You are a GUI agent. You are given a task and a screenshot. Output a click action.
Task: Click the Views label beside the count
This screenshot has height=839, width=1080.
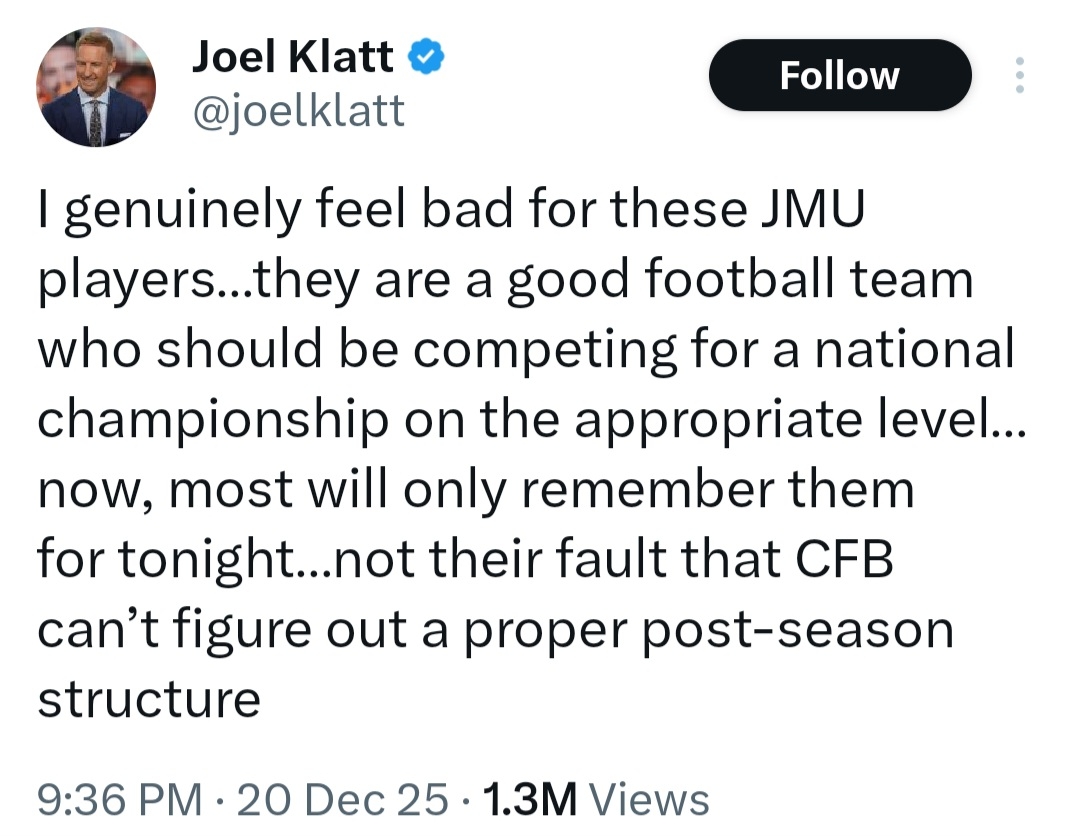[650, 799]
